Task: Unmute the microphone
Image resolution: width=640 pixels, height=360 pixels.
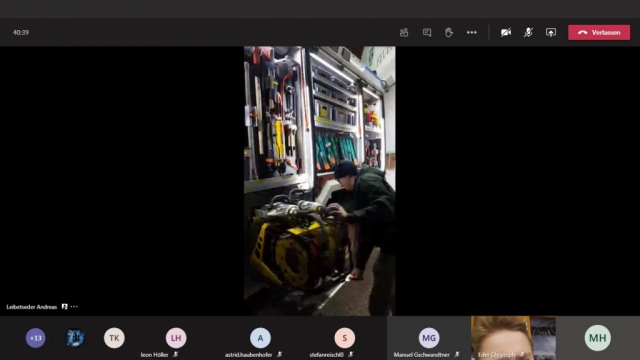Action: pos(528,33)
